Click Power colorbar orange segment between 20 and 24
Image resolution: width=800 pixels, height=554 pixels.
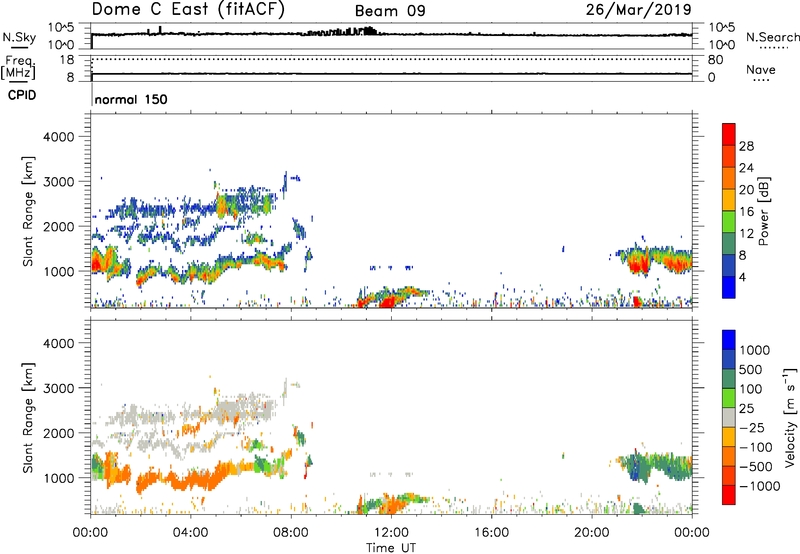[x=729, y=179]
